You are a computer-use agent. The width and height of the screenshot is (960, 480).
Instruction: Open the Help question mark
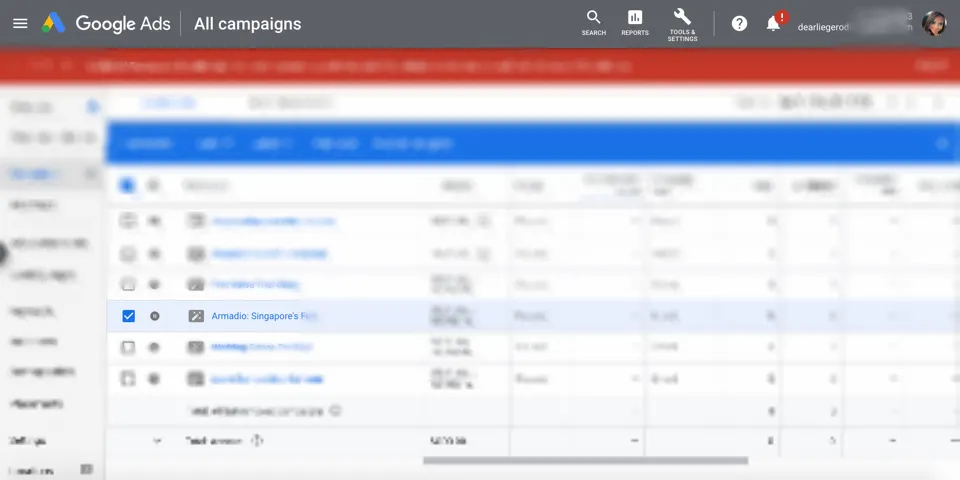(740, 24)
